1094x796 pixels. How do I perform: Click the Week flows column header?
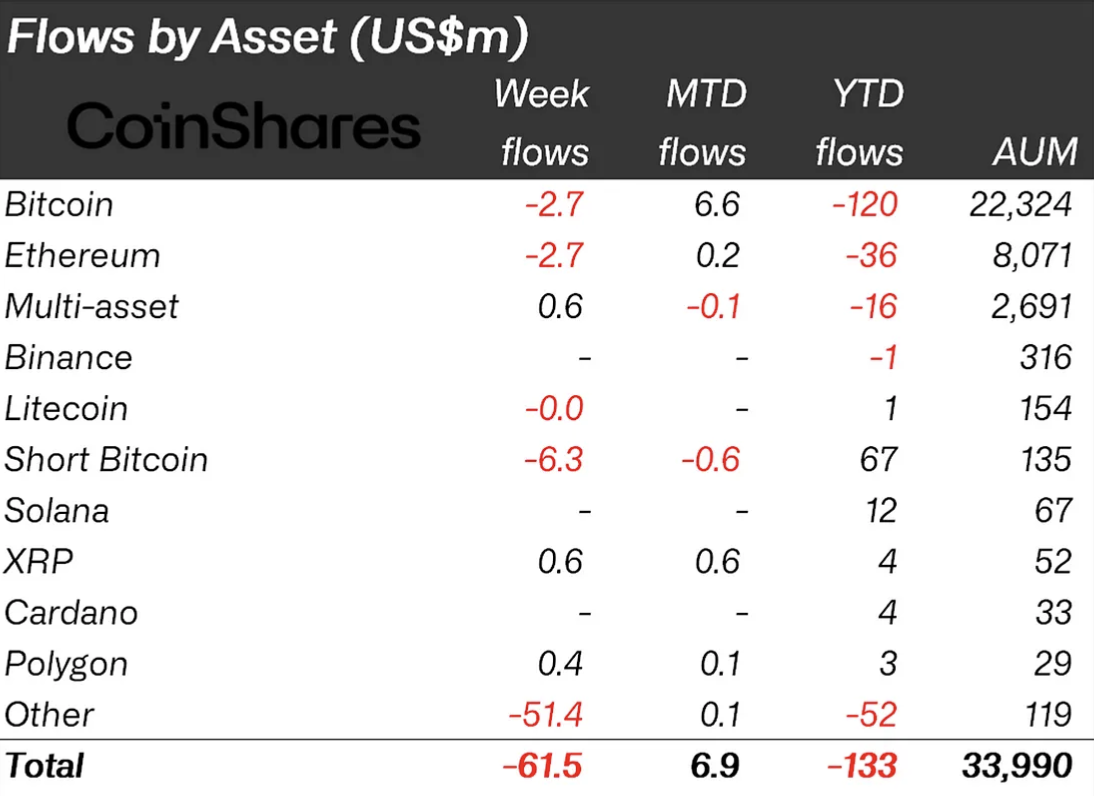pyautogui.click(x=543, y=123)
